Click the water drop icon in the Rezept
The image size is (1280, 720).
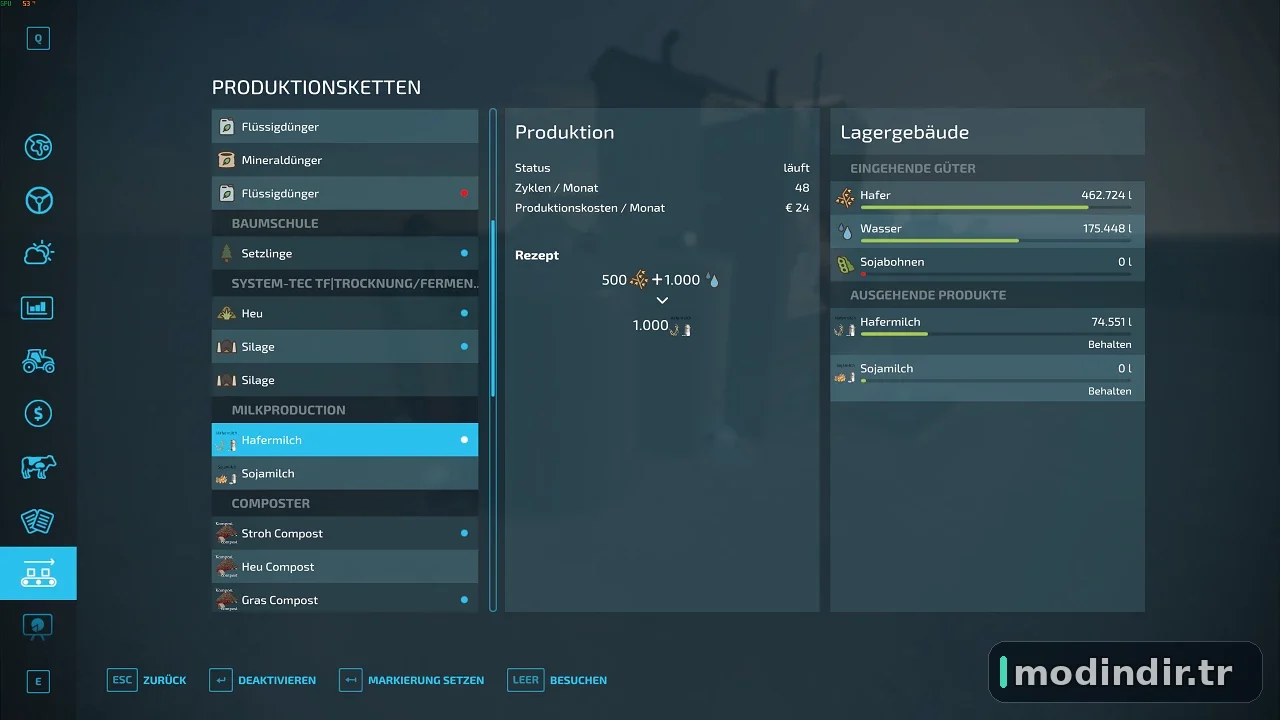point(712,281)
